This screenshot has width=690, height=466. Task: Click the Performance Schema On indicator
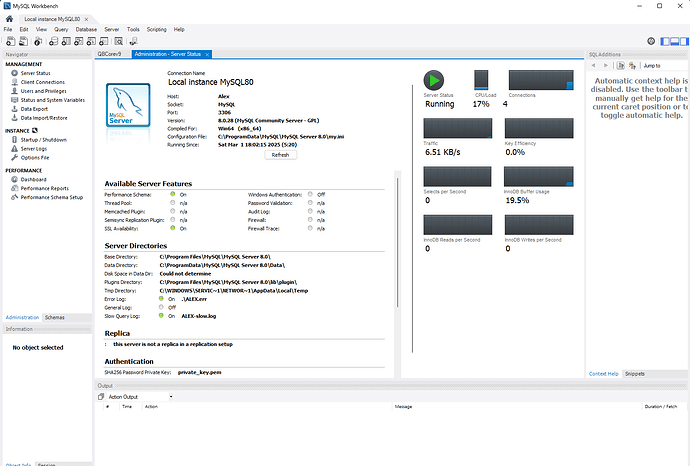(x=173, y=194)
